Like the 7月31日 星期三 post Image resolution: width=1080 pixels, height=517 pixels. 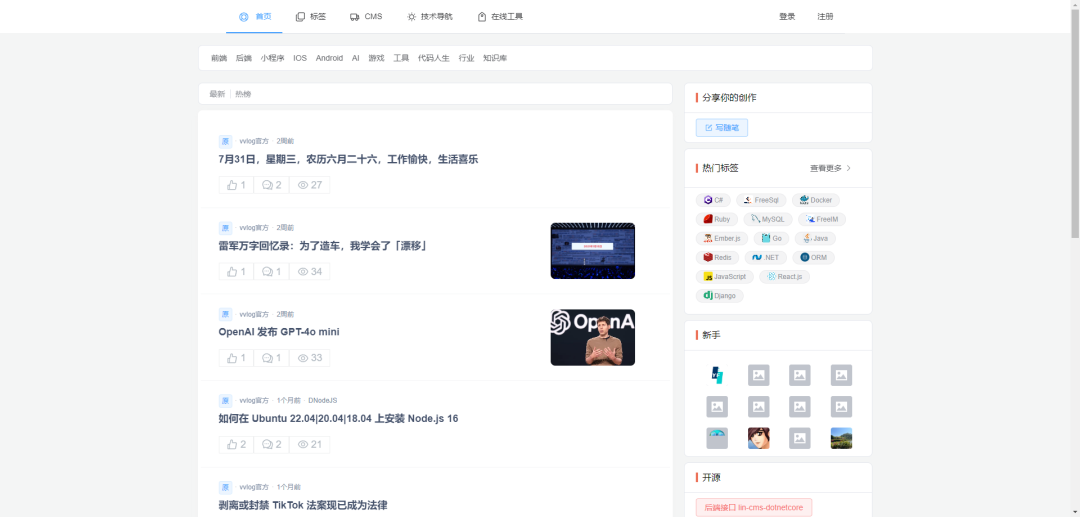coord(236,185)
